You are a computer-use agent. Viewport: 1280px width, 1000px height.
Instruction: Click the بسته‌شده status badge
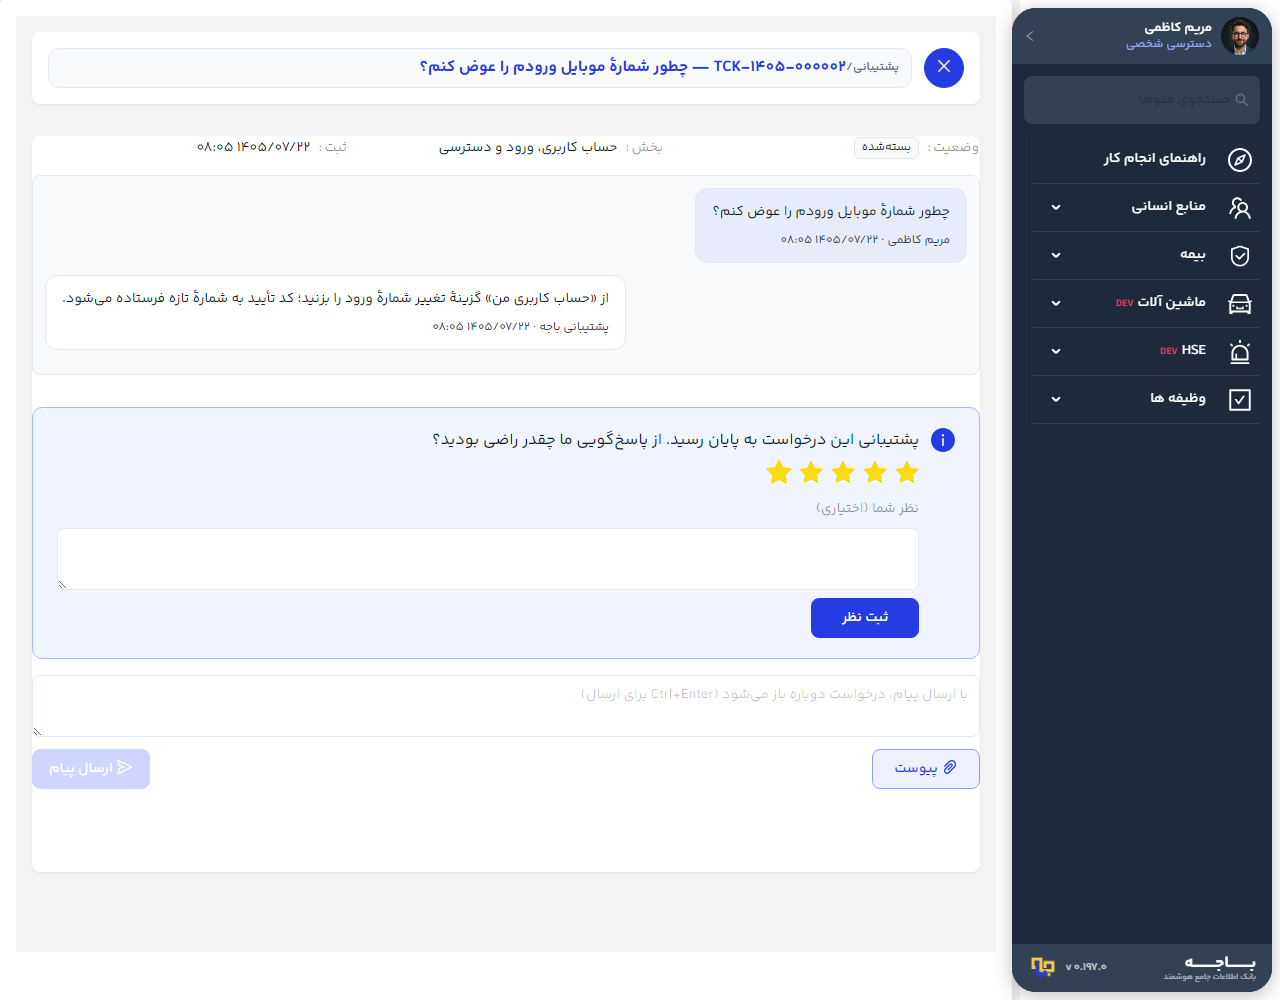887,147
